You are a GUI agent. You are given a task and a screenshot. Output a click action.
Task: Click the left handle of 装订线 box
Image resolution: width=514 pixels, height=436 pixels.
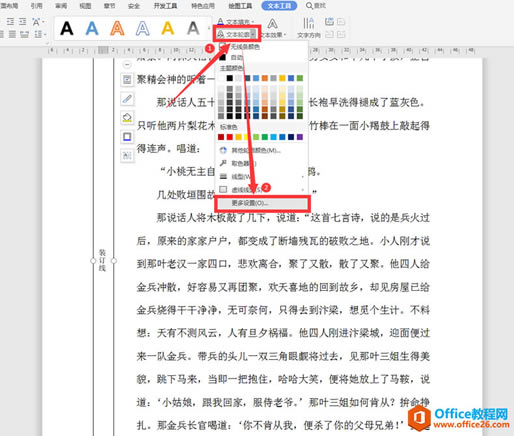pyautogui.click(x=93, y=261)
